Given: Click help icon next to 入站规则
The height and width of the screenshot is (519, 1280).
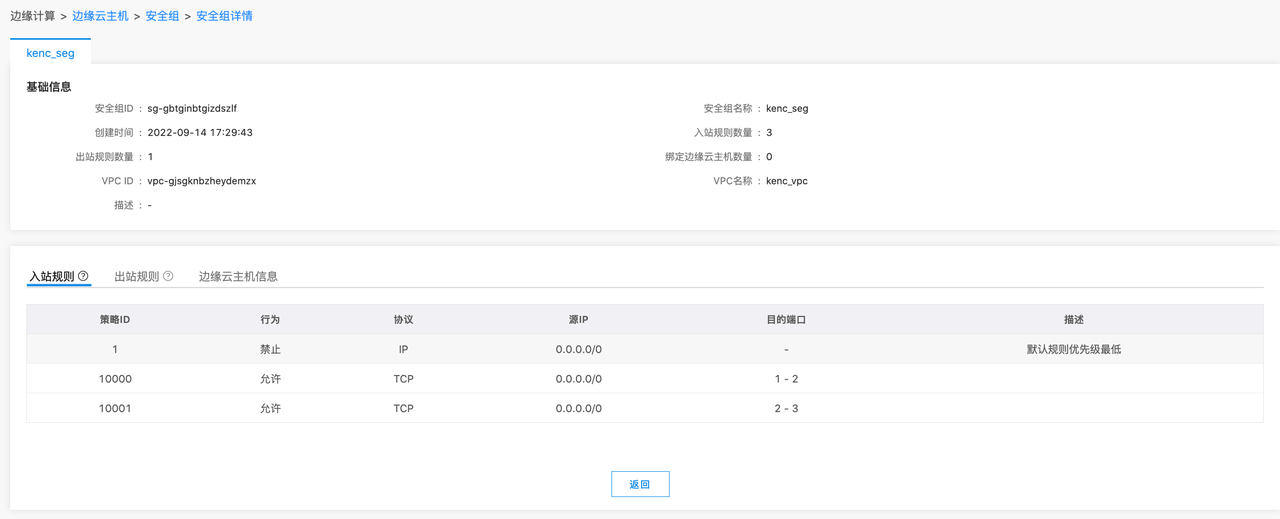Looking at the screenshot, I should 84,276.
